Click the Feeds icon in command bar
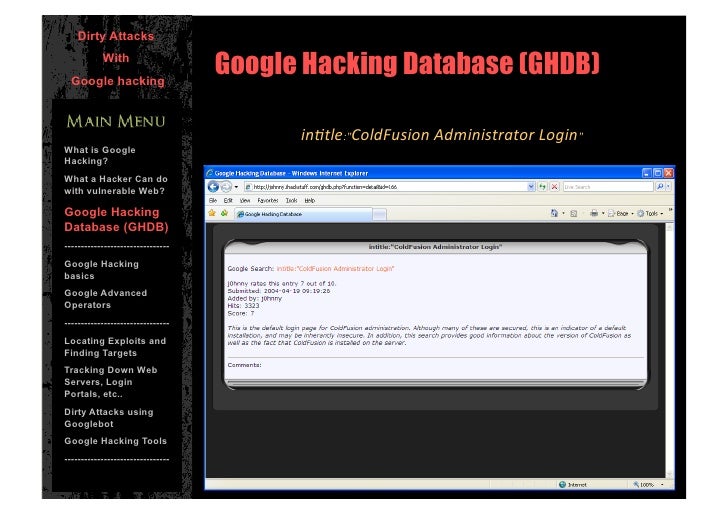The width and height of the screenshot is (728, 514). 573,214
